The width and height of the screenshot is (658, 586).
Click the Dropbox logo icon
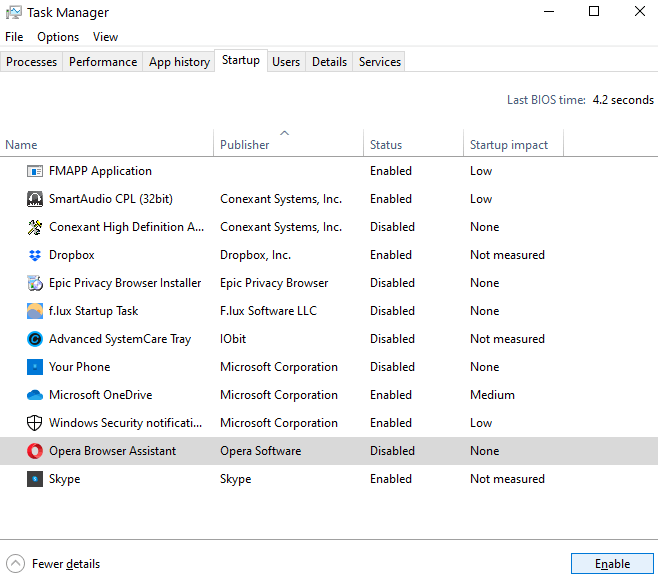pos(35,255)
